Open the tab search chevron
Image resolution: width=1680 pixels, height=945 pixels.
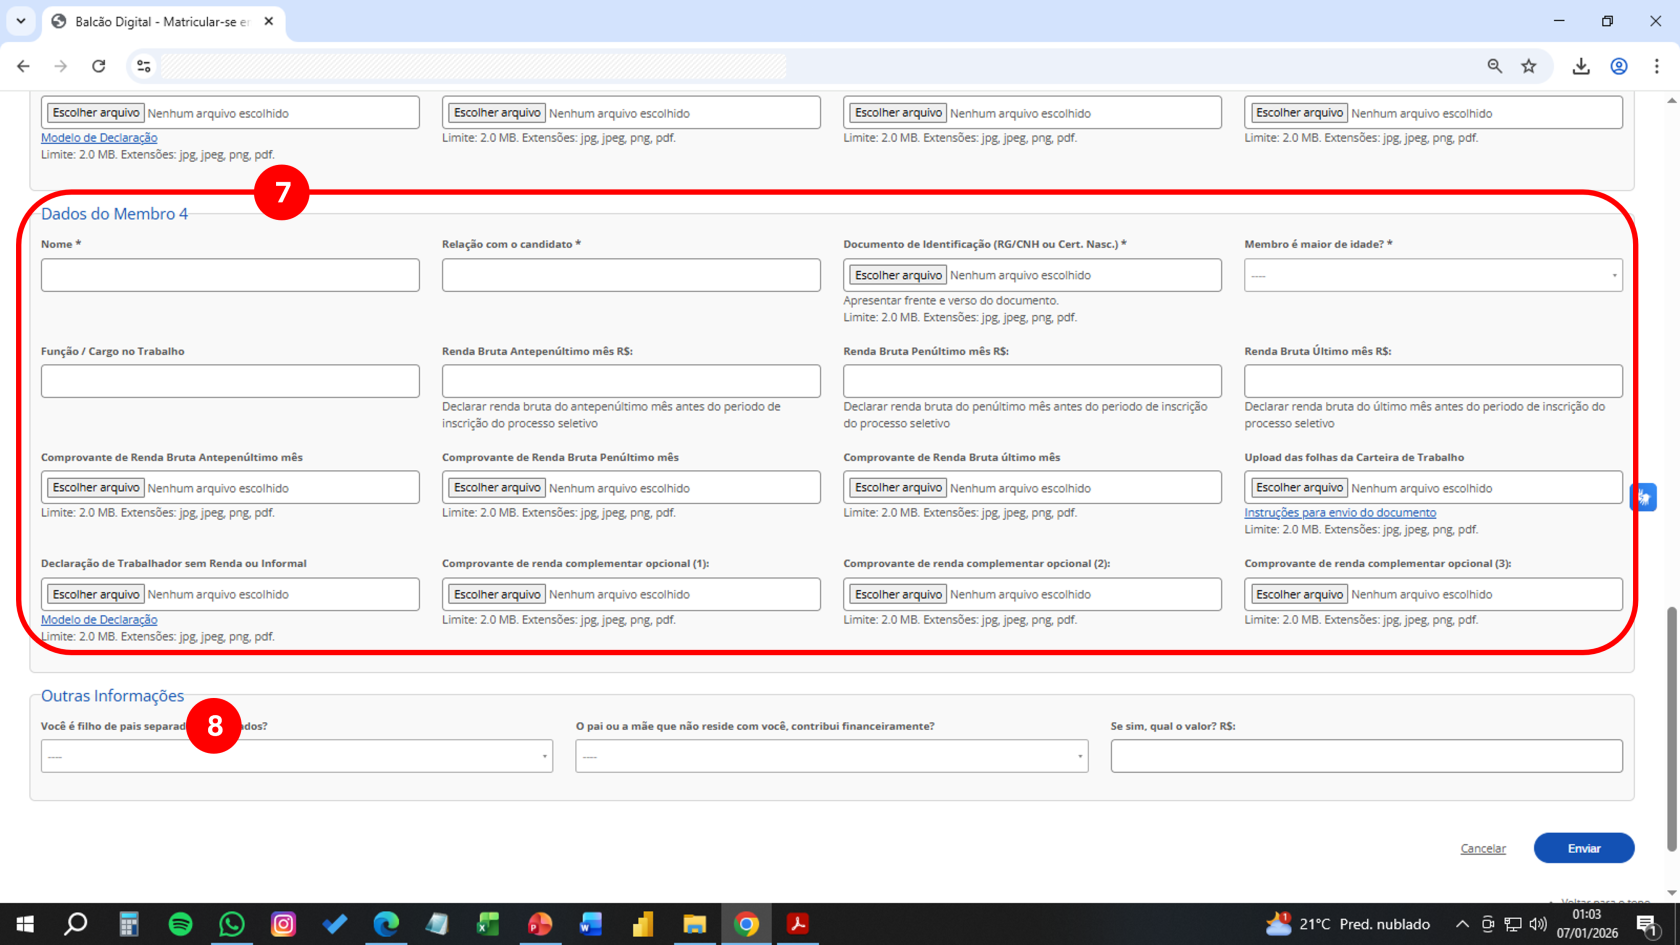click(x=21, y=21)
